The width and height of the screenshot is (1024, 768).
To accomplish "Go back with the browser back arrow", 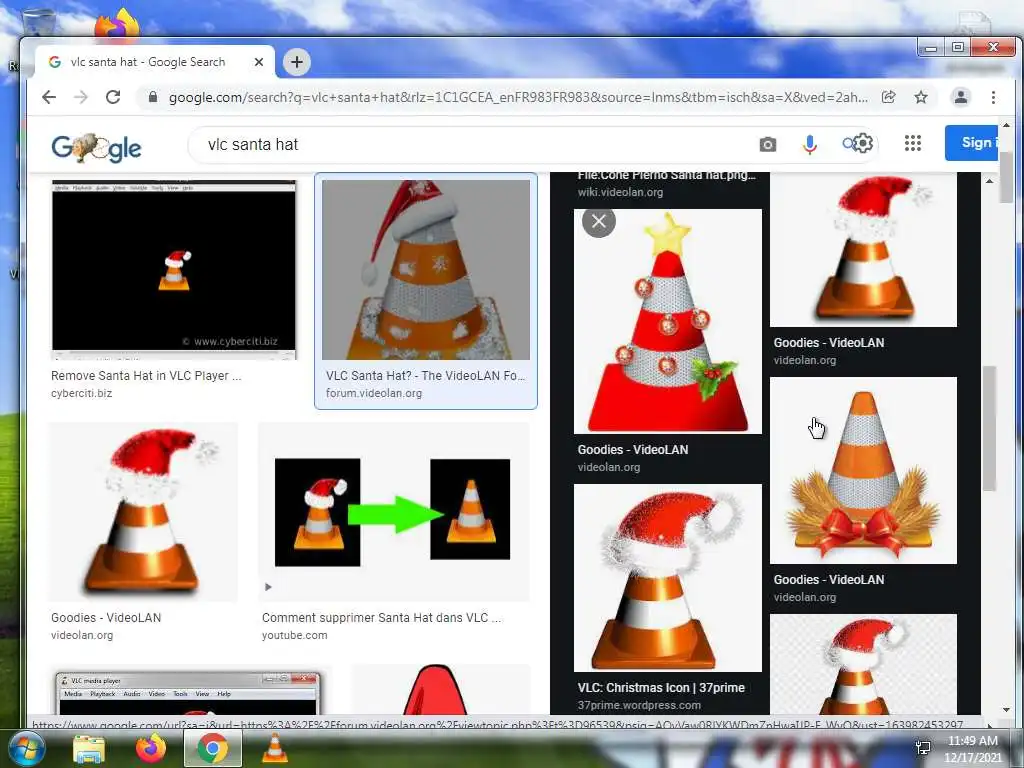I will coord(49,97).
